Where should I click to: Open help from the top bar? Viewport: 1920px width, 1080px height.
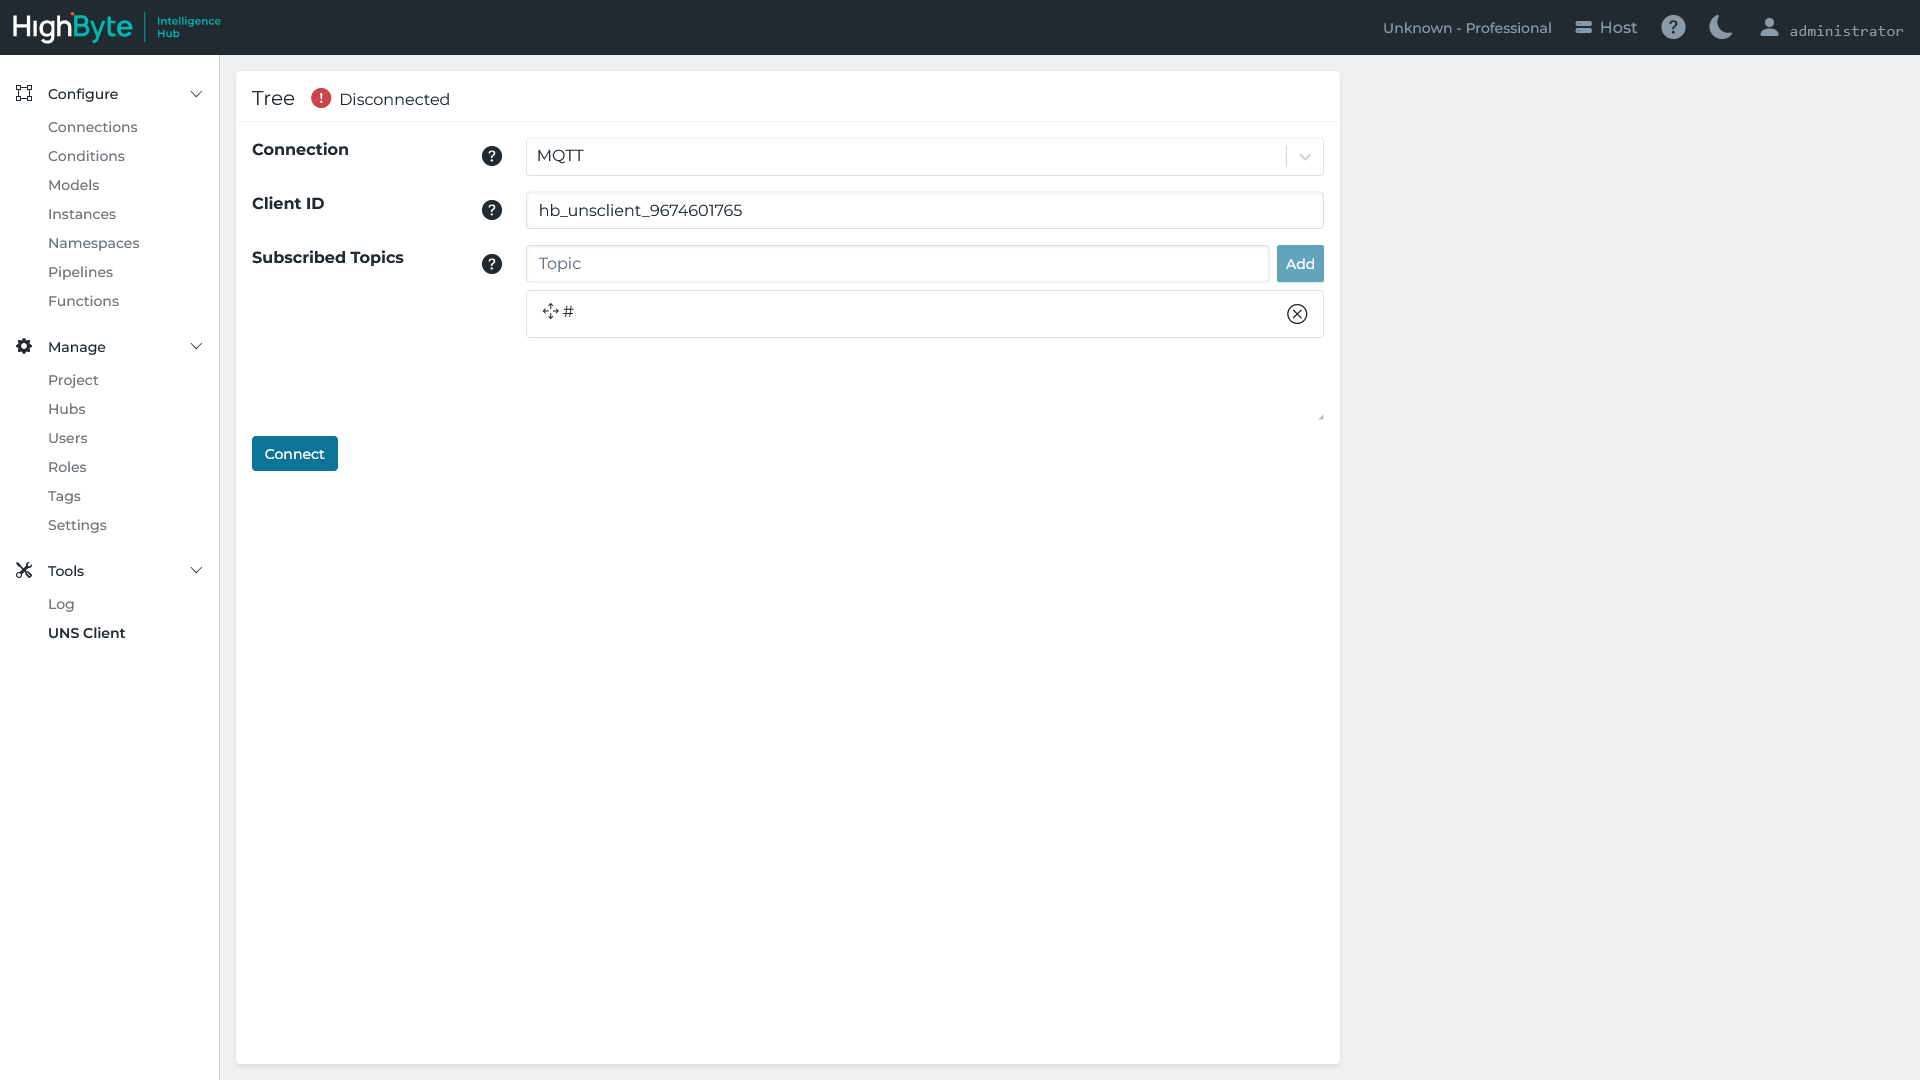point(1673,27)
